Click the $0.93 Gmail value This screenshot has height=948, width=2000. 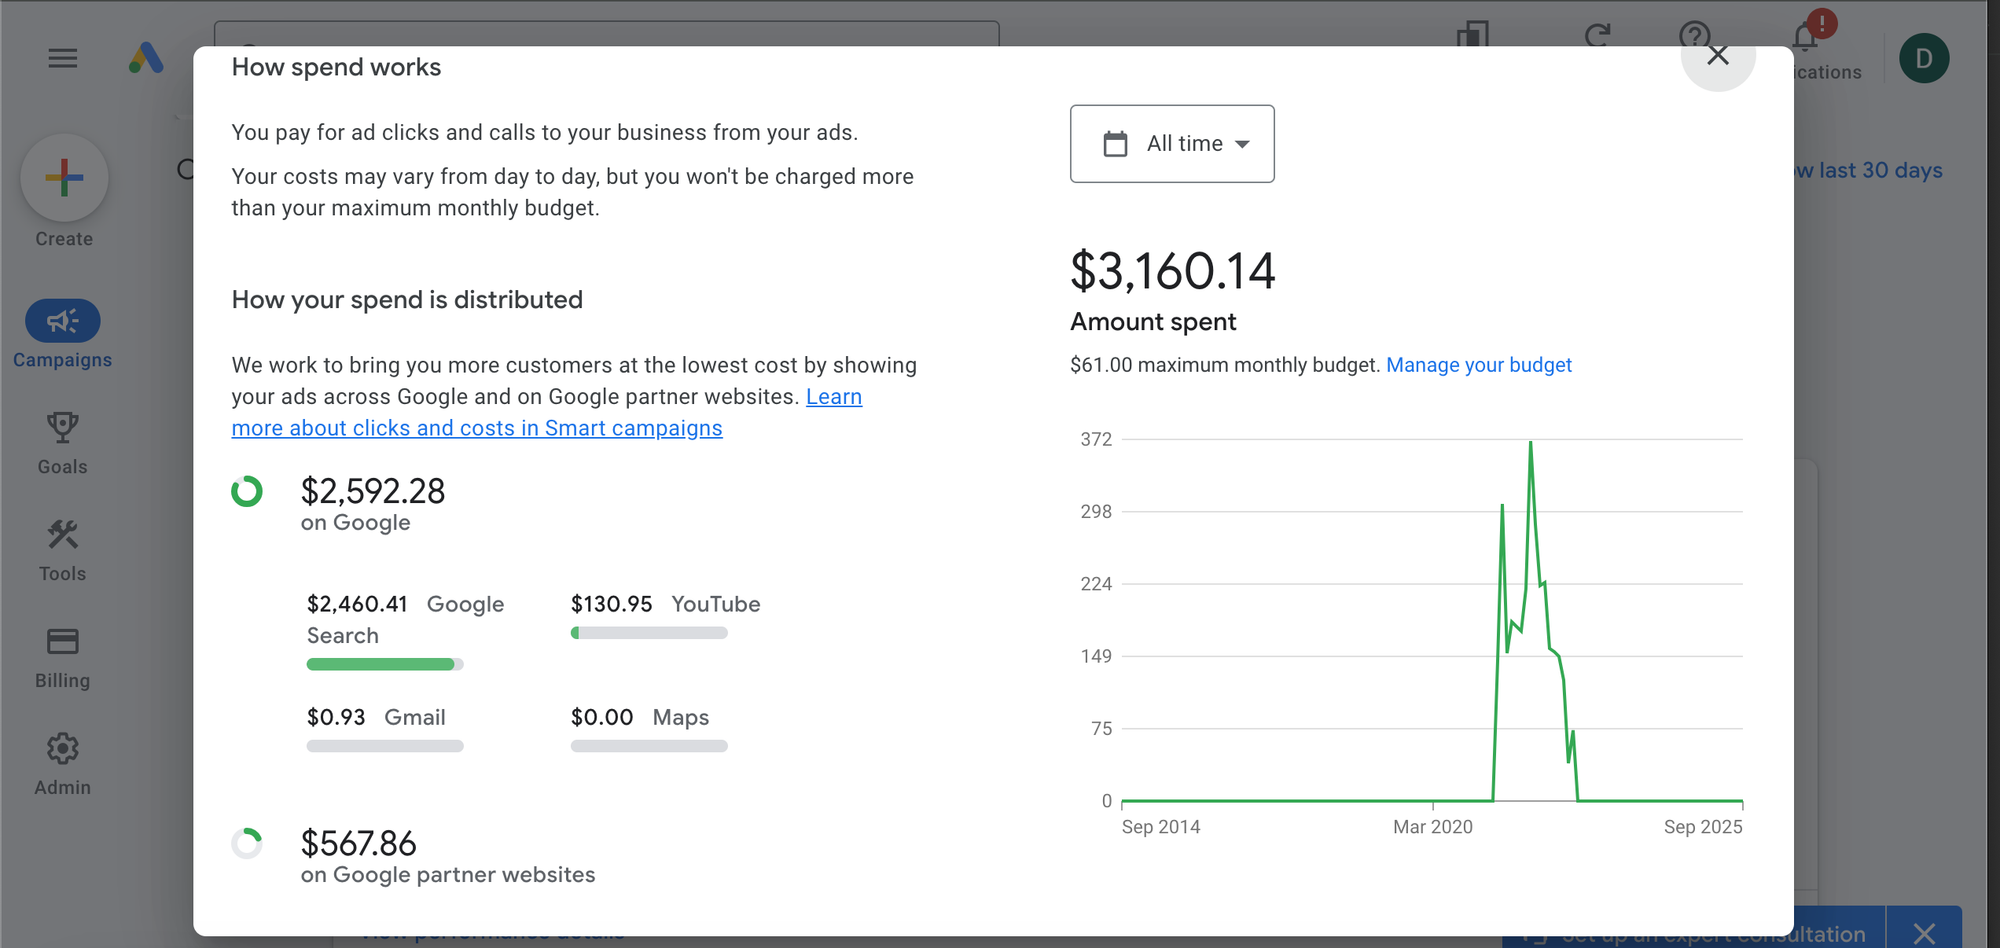pos(336,717)
